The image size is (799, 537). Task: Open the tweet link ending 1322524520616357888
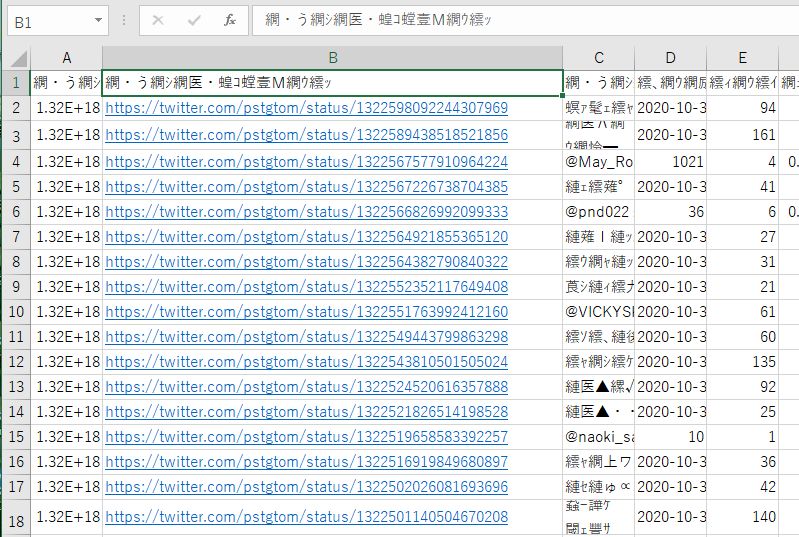(307, 387)
